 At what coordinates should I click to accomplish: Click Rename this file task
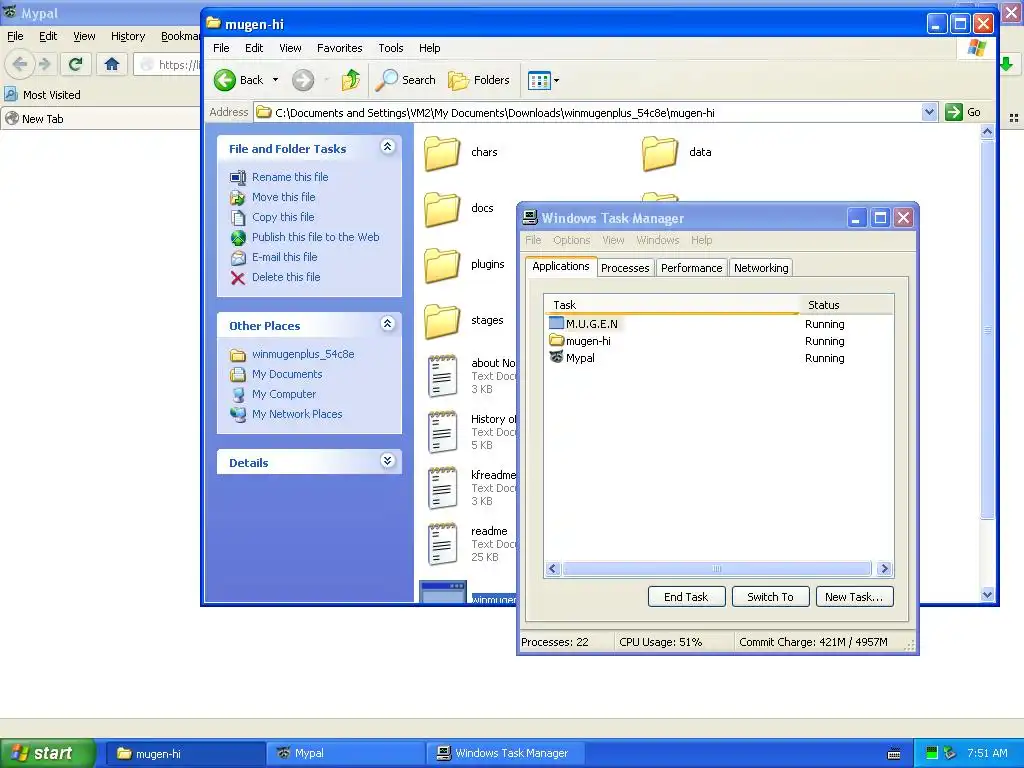289,177
